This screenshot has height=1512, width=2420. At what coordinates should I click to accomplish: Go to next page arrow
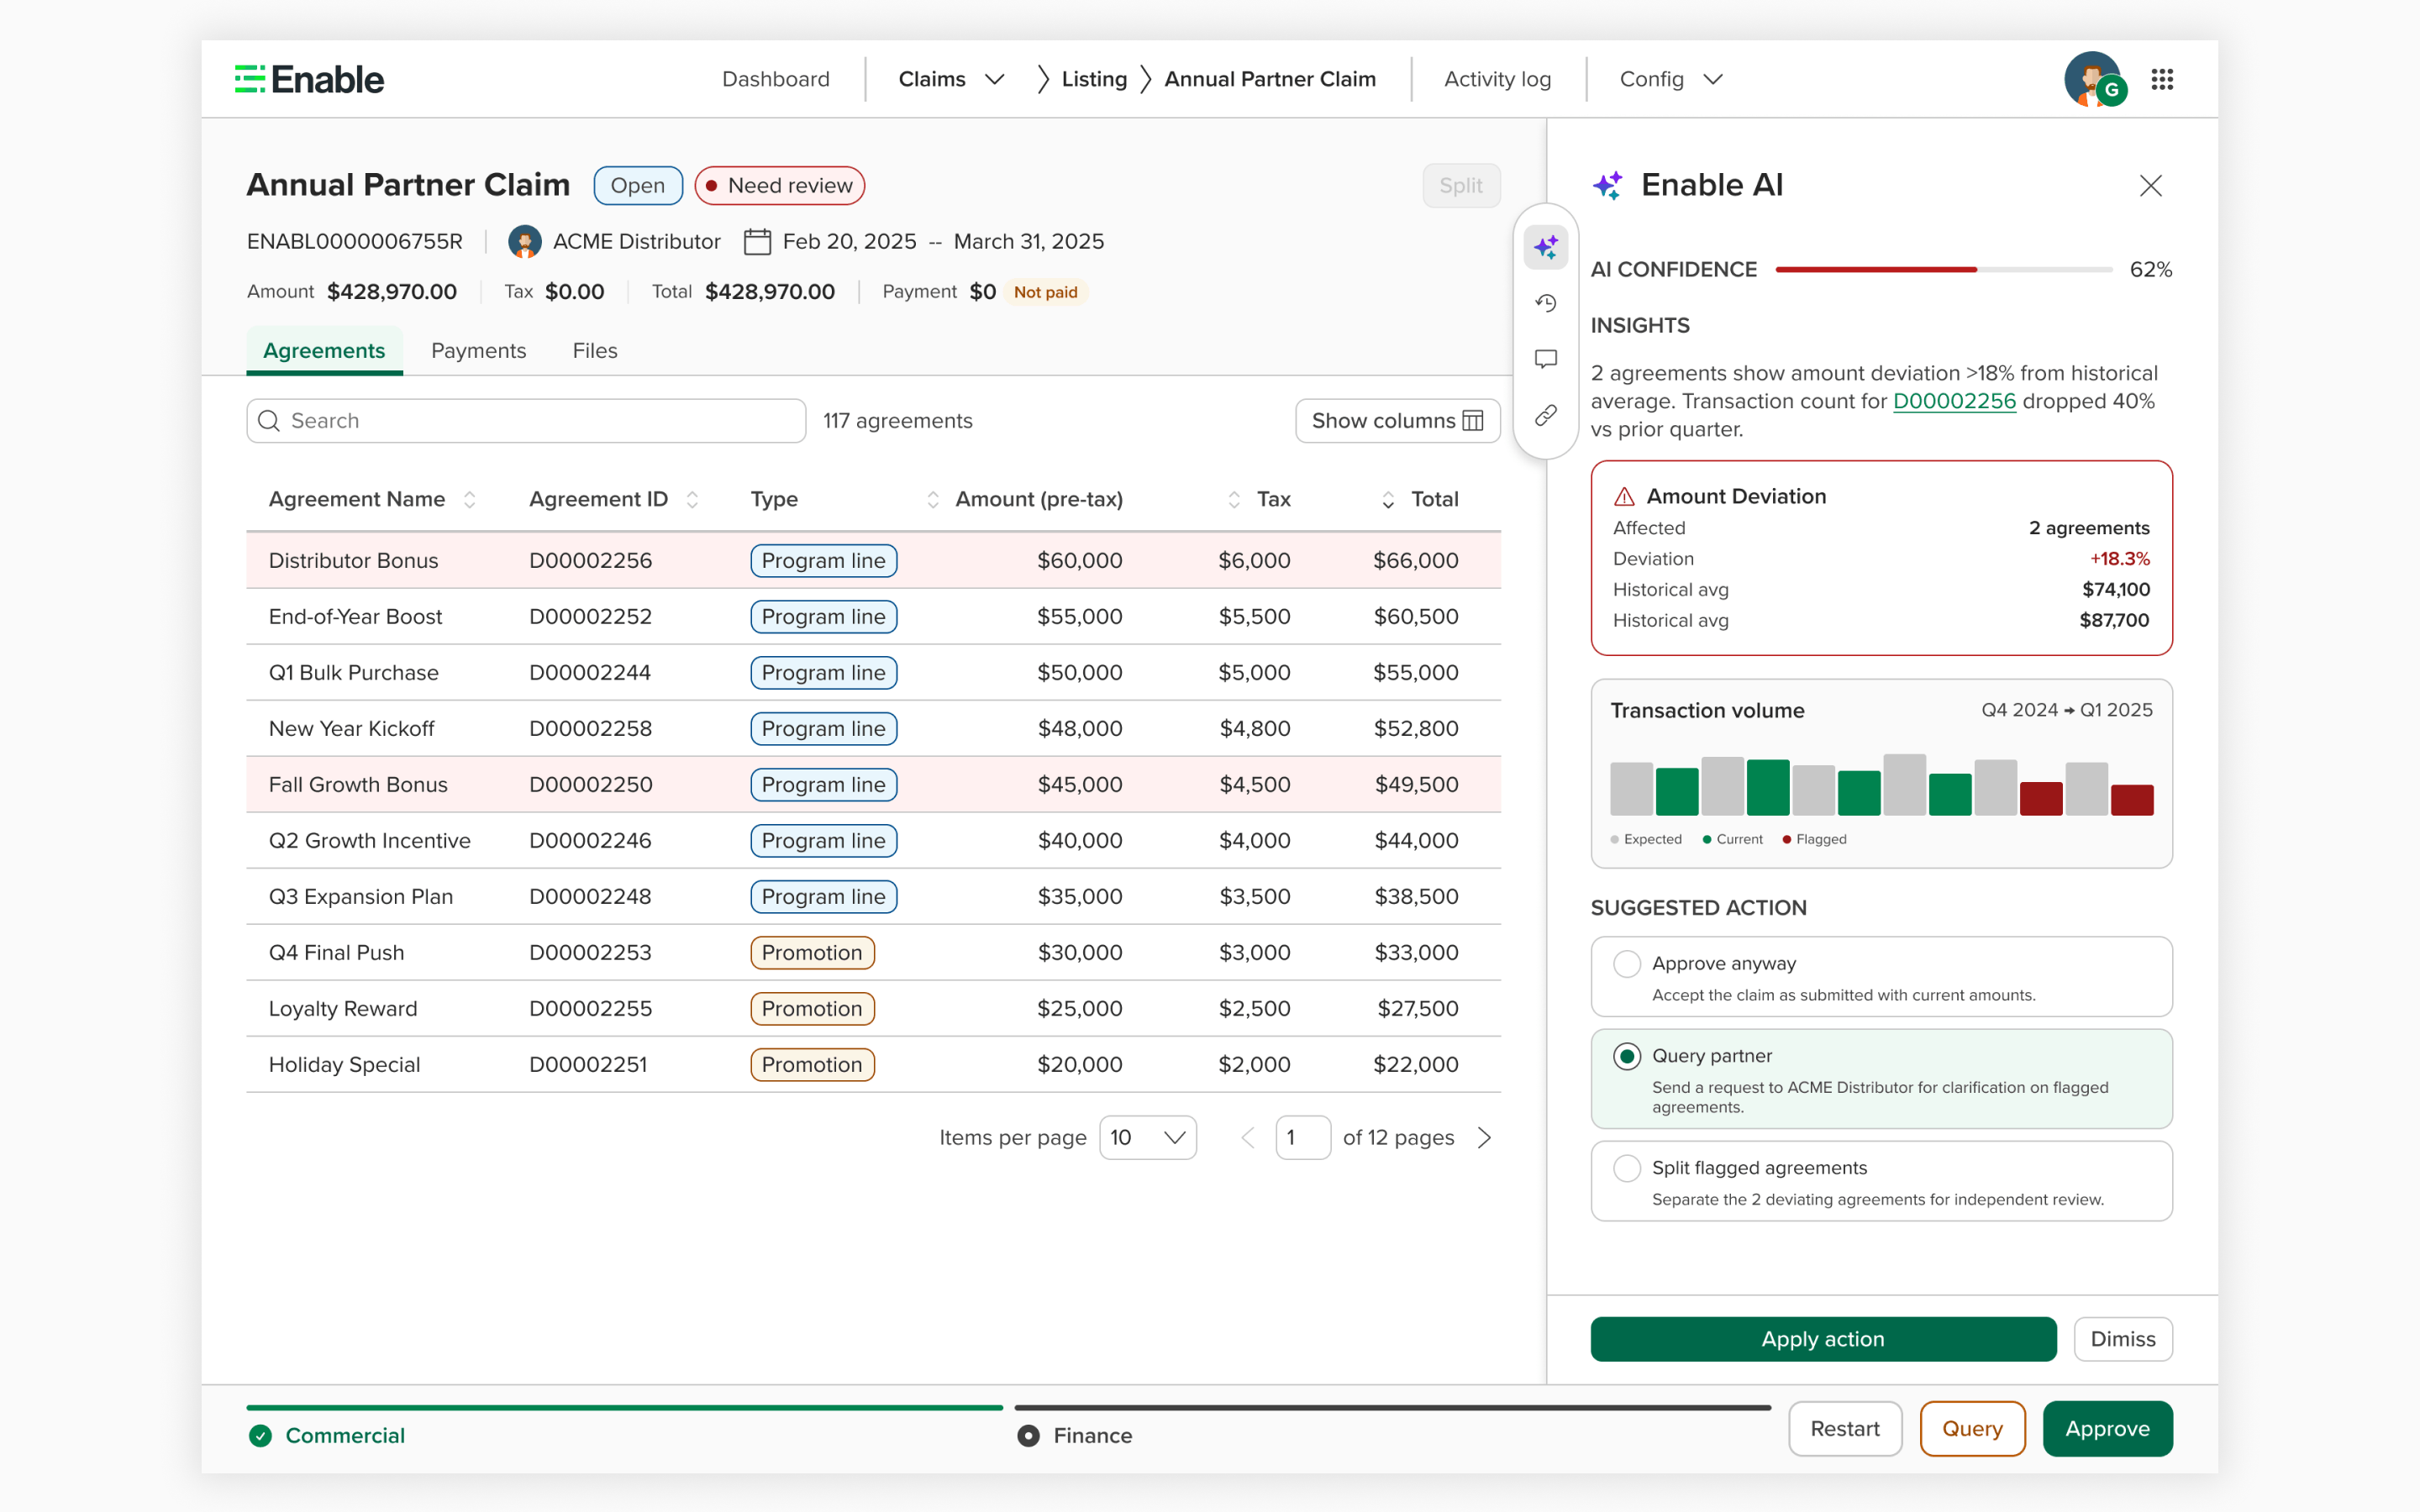coord(1484,1138)
